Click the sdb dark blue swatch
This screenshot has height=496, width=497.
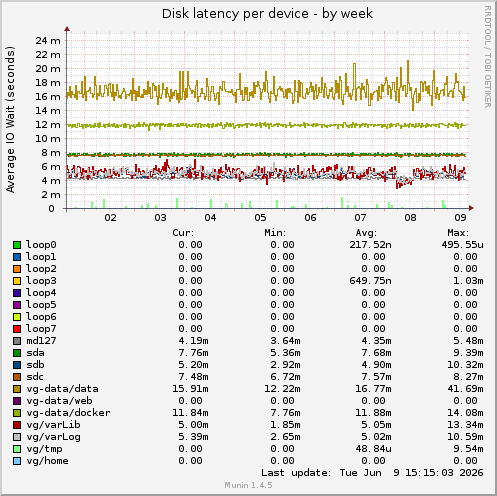pyautogui.click(x=17, y=365)
